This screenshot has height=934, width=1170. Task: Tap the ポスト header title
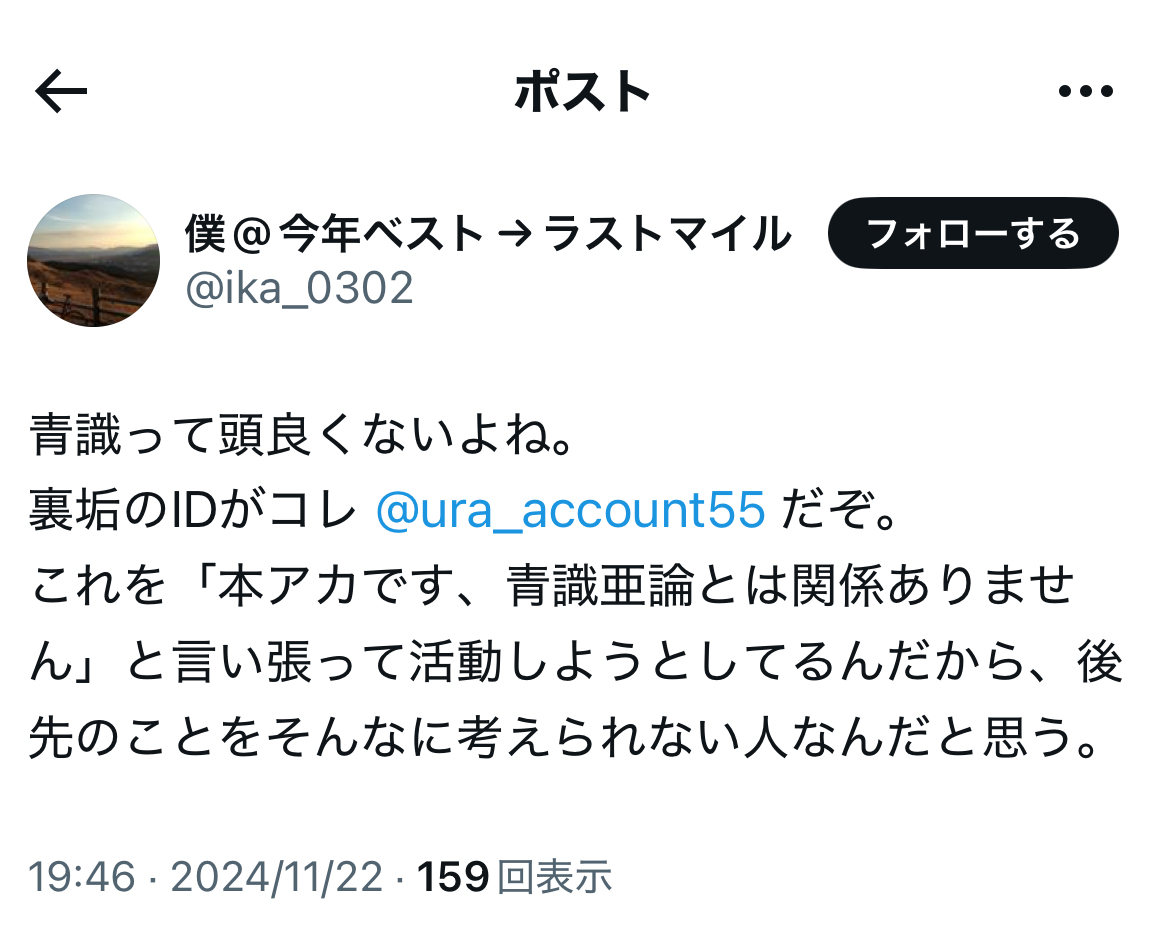[x=583, y=92]
